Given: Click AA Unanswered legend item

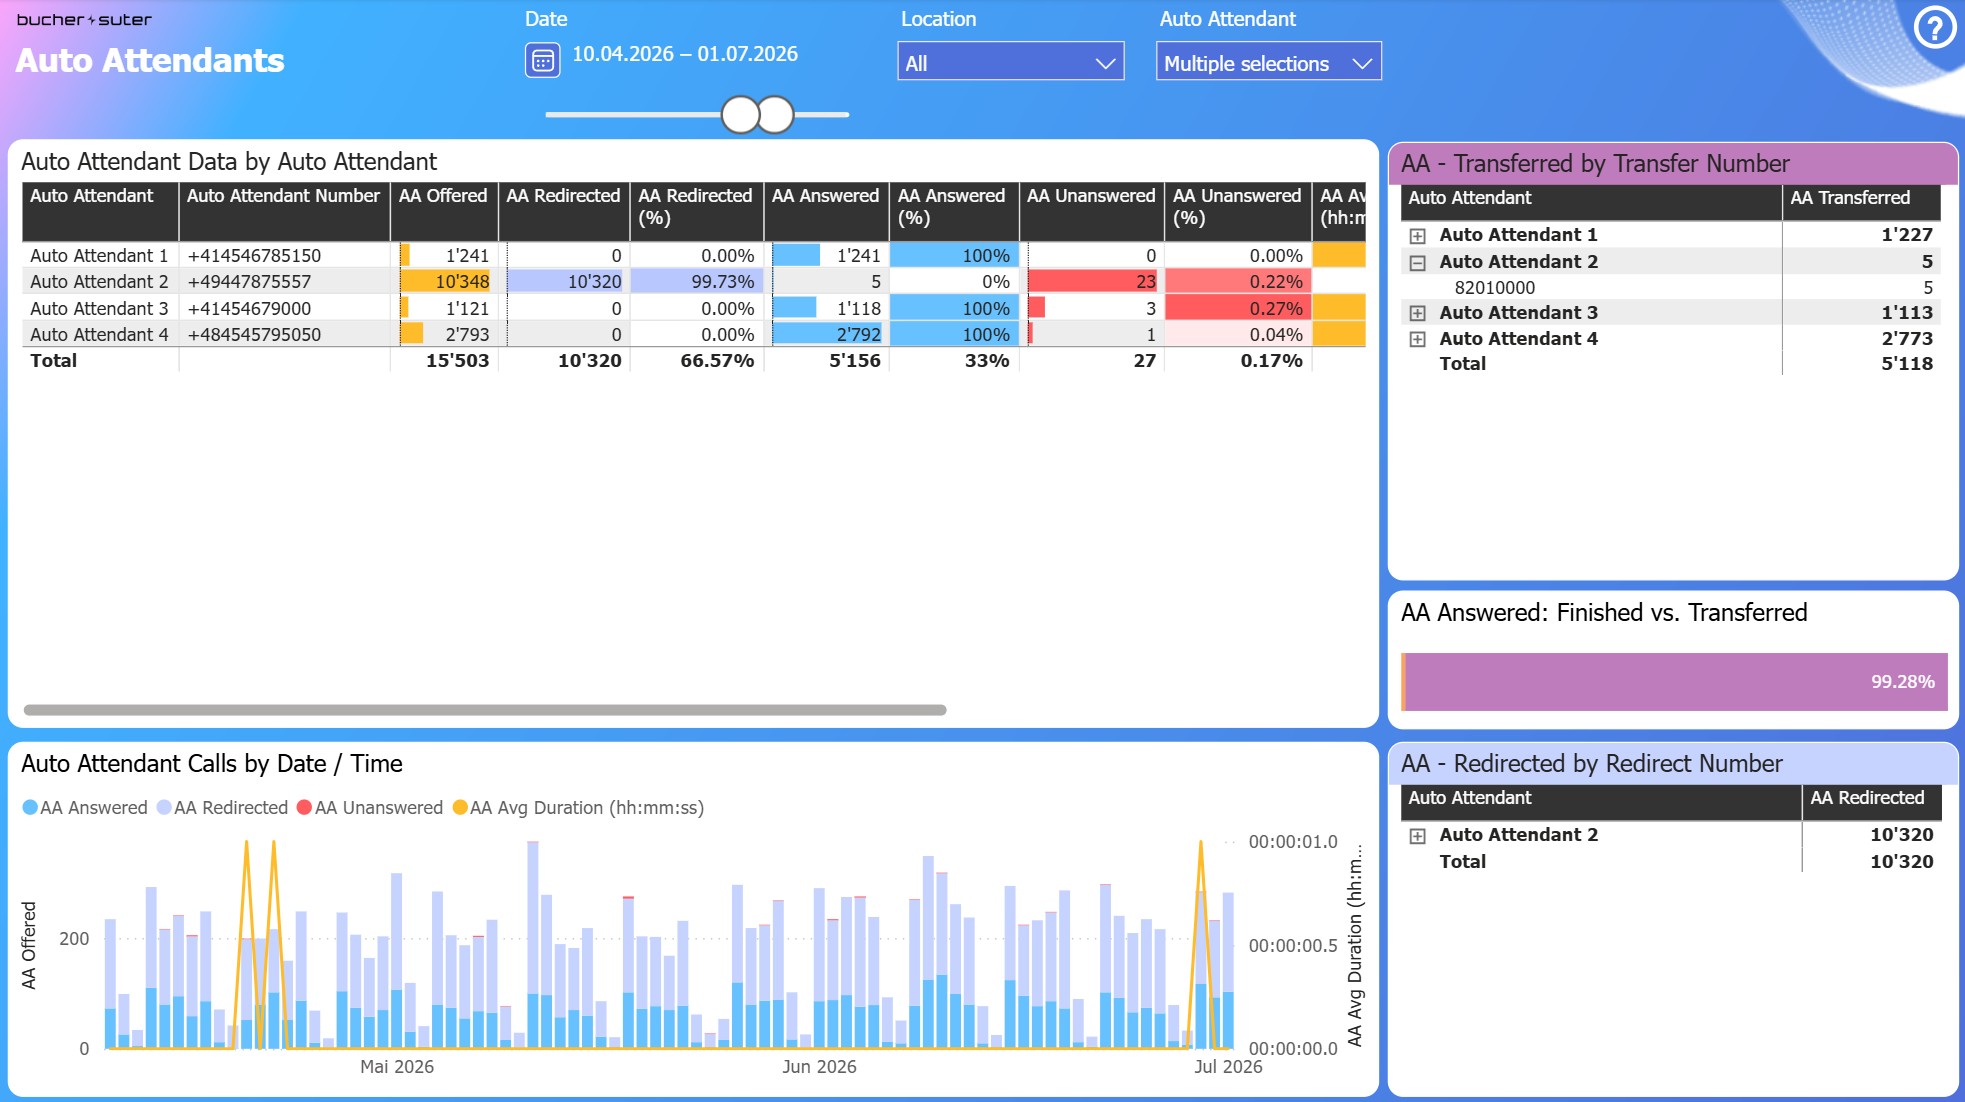Looking at the screenshot, I should 370,808.
